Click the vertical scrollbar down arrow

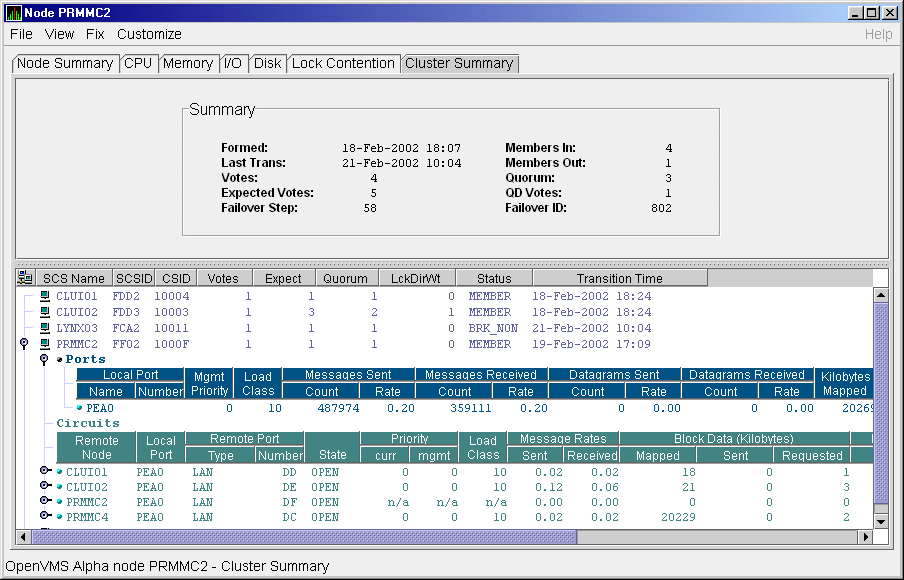coord(881,521)
